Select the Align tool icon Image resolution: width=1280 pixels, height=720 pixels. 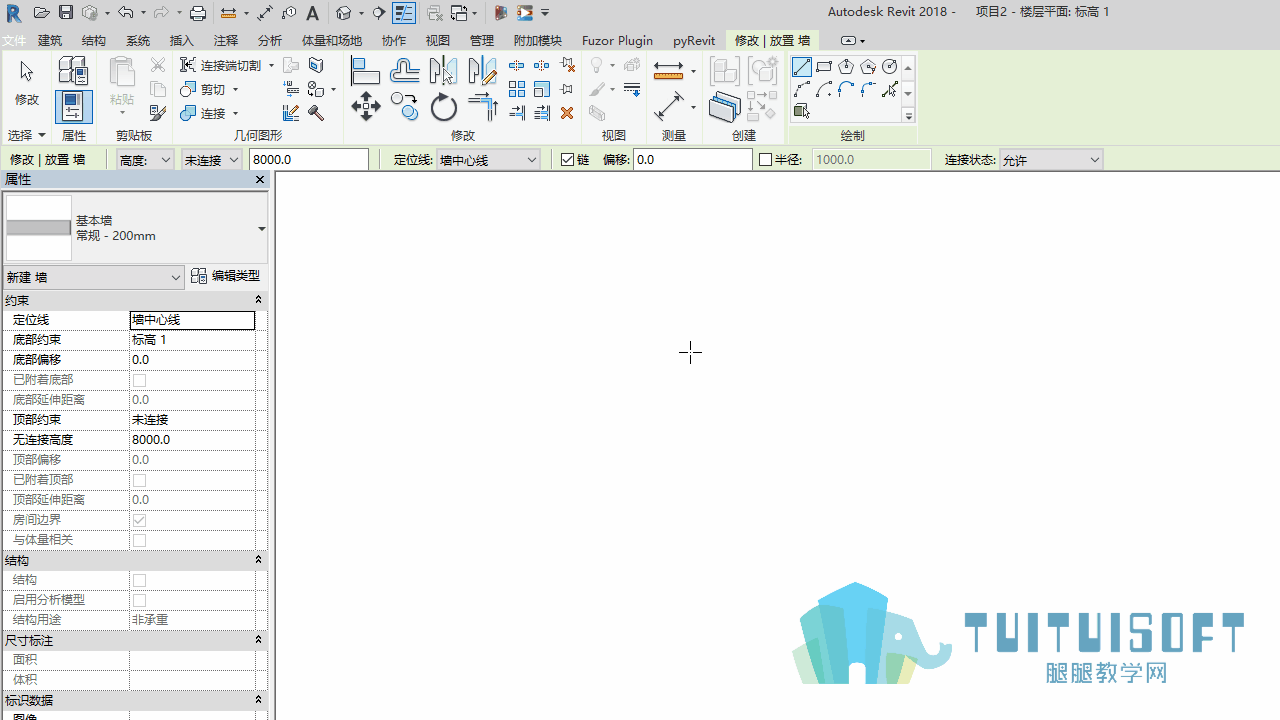coord(366,70)
